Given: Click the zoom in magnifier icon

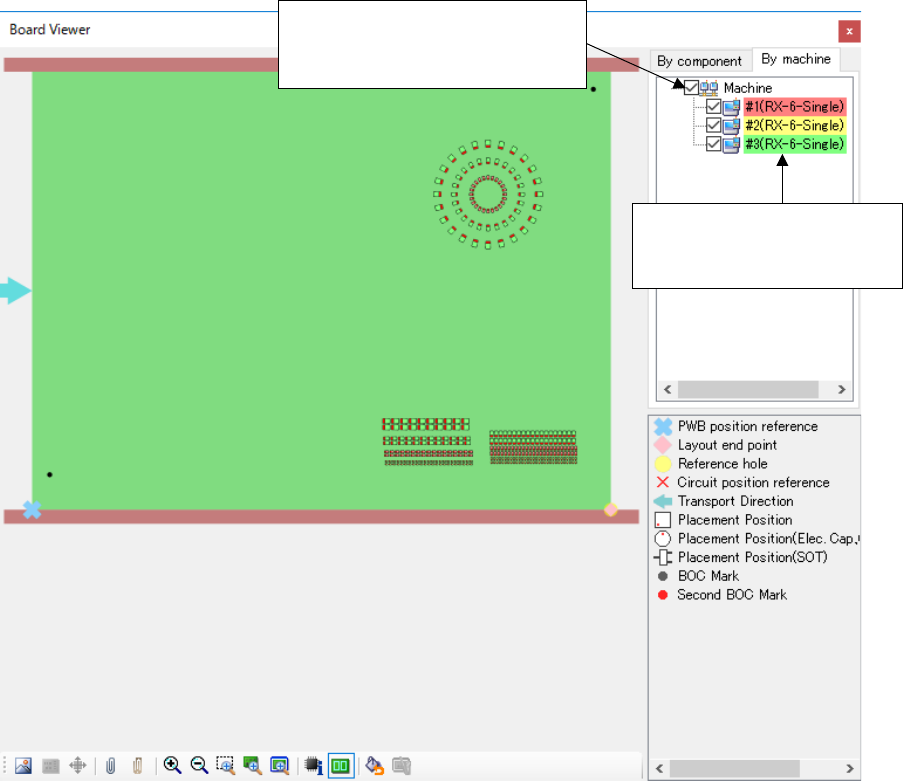Looking at the screenshot, I should point(172,765).
